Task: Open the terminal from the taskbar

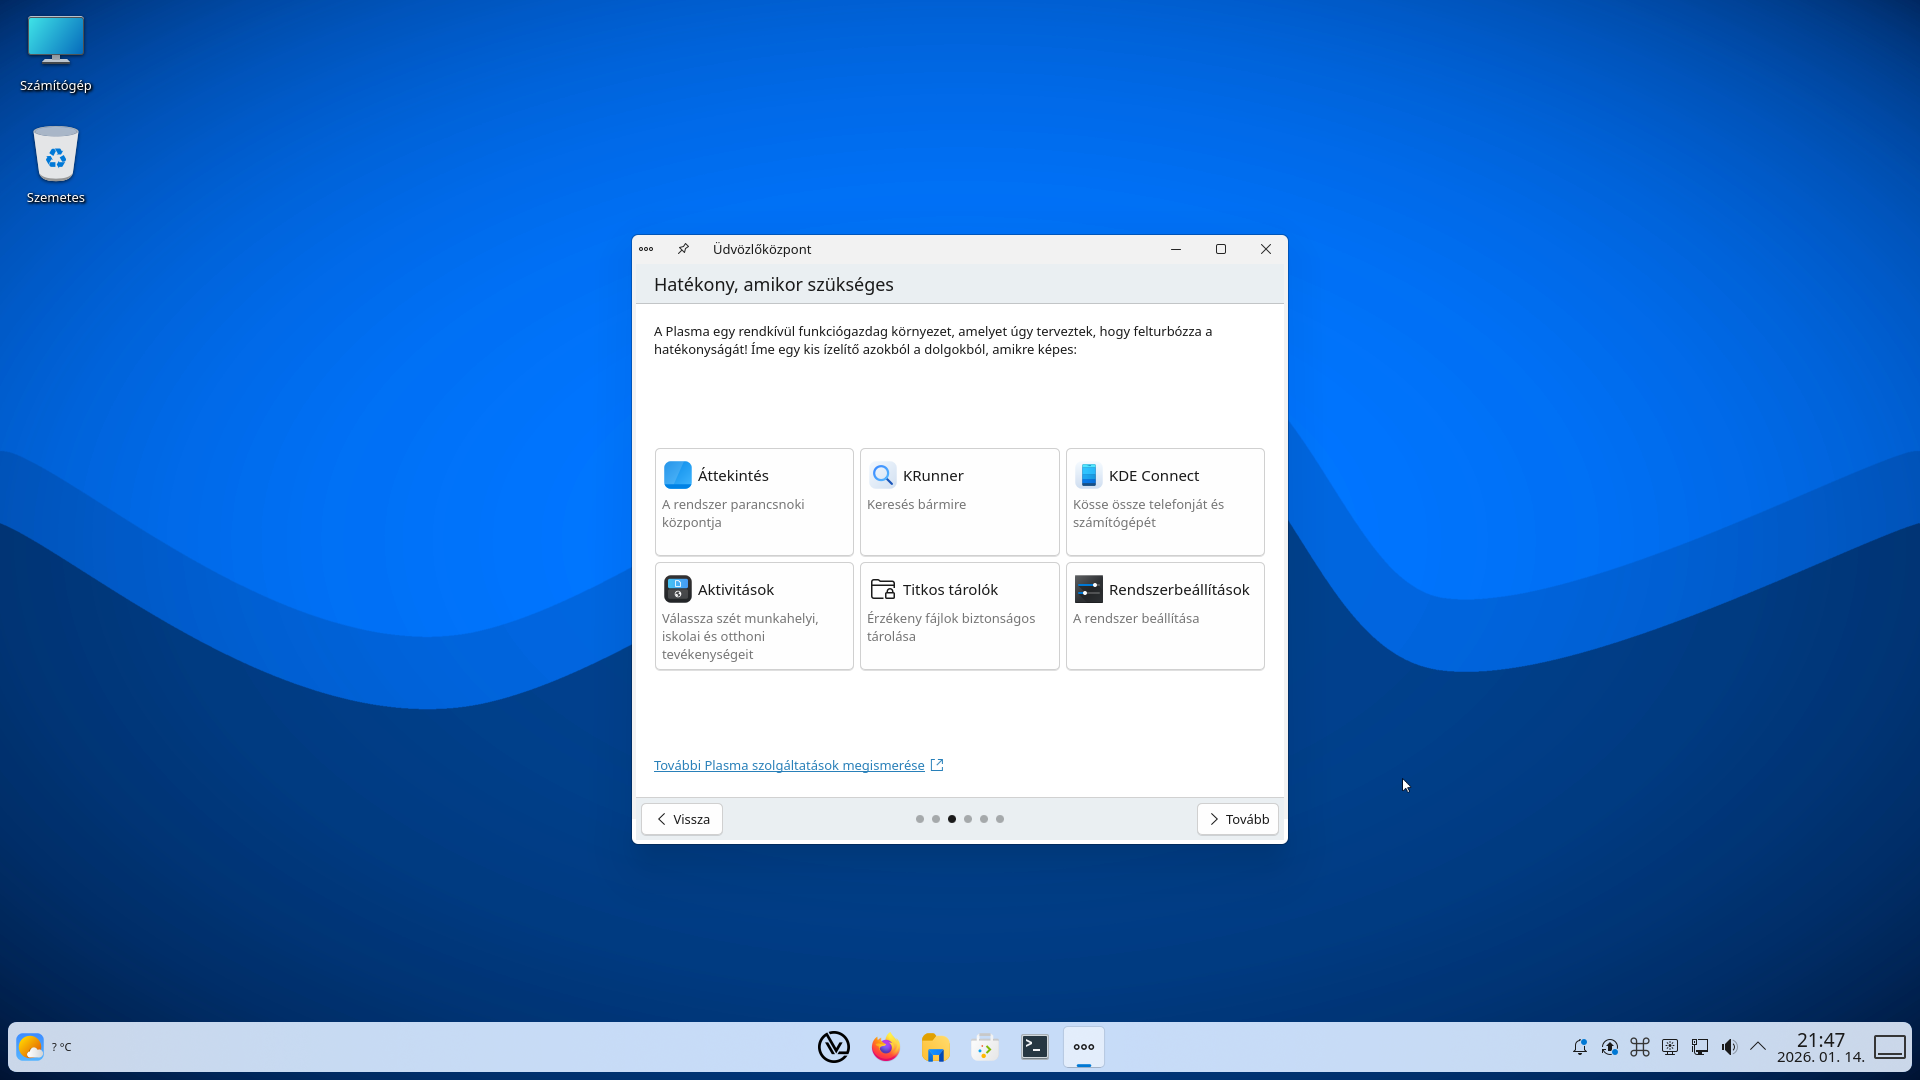Action: click(x=1035, y=1047)
